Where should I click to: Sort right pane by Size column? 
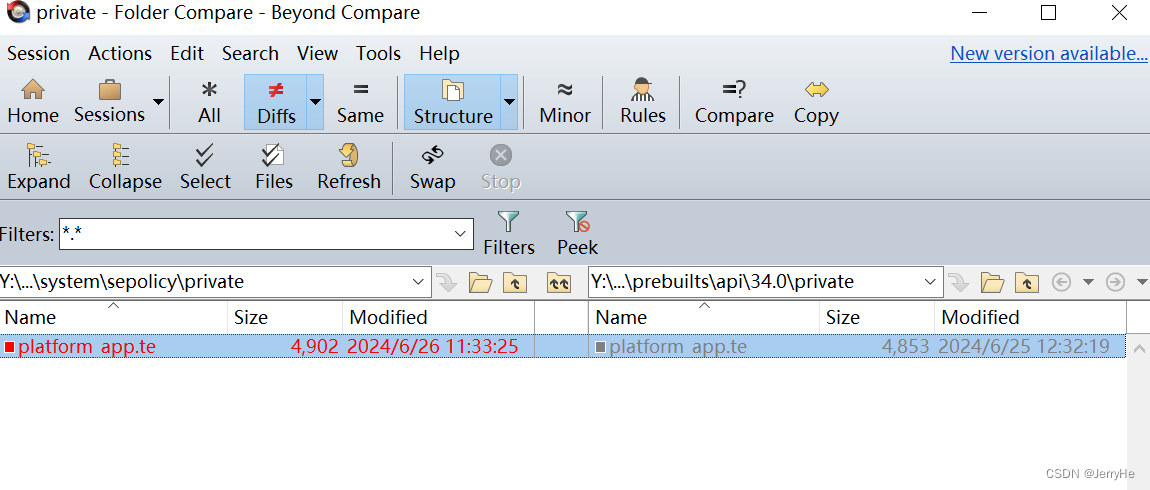pos(877,317)
